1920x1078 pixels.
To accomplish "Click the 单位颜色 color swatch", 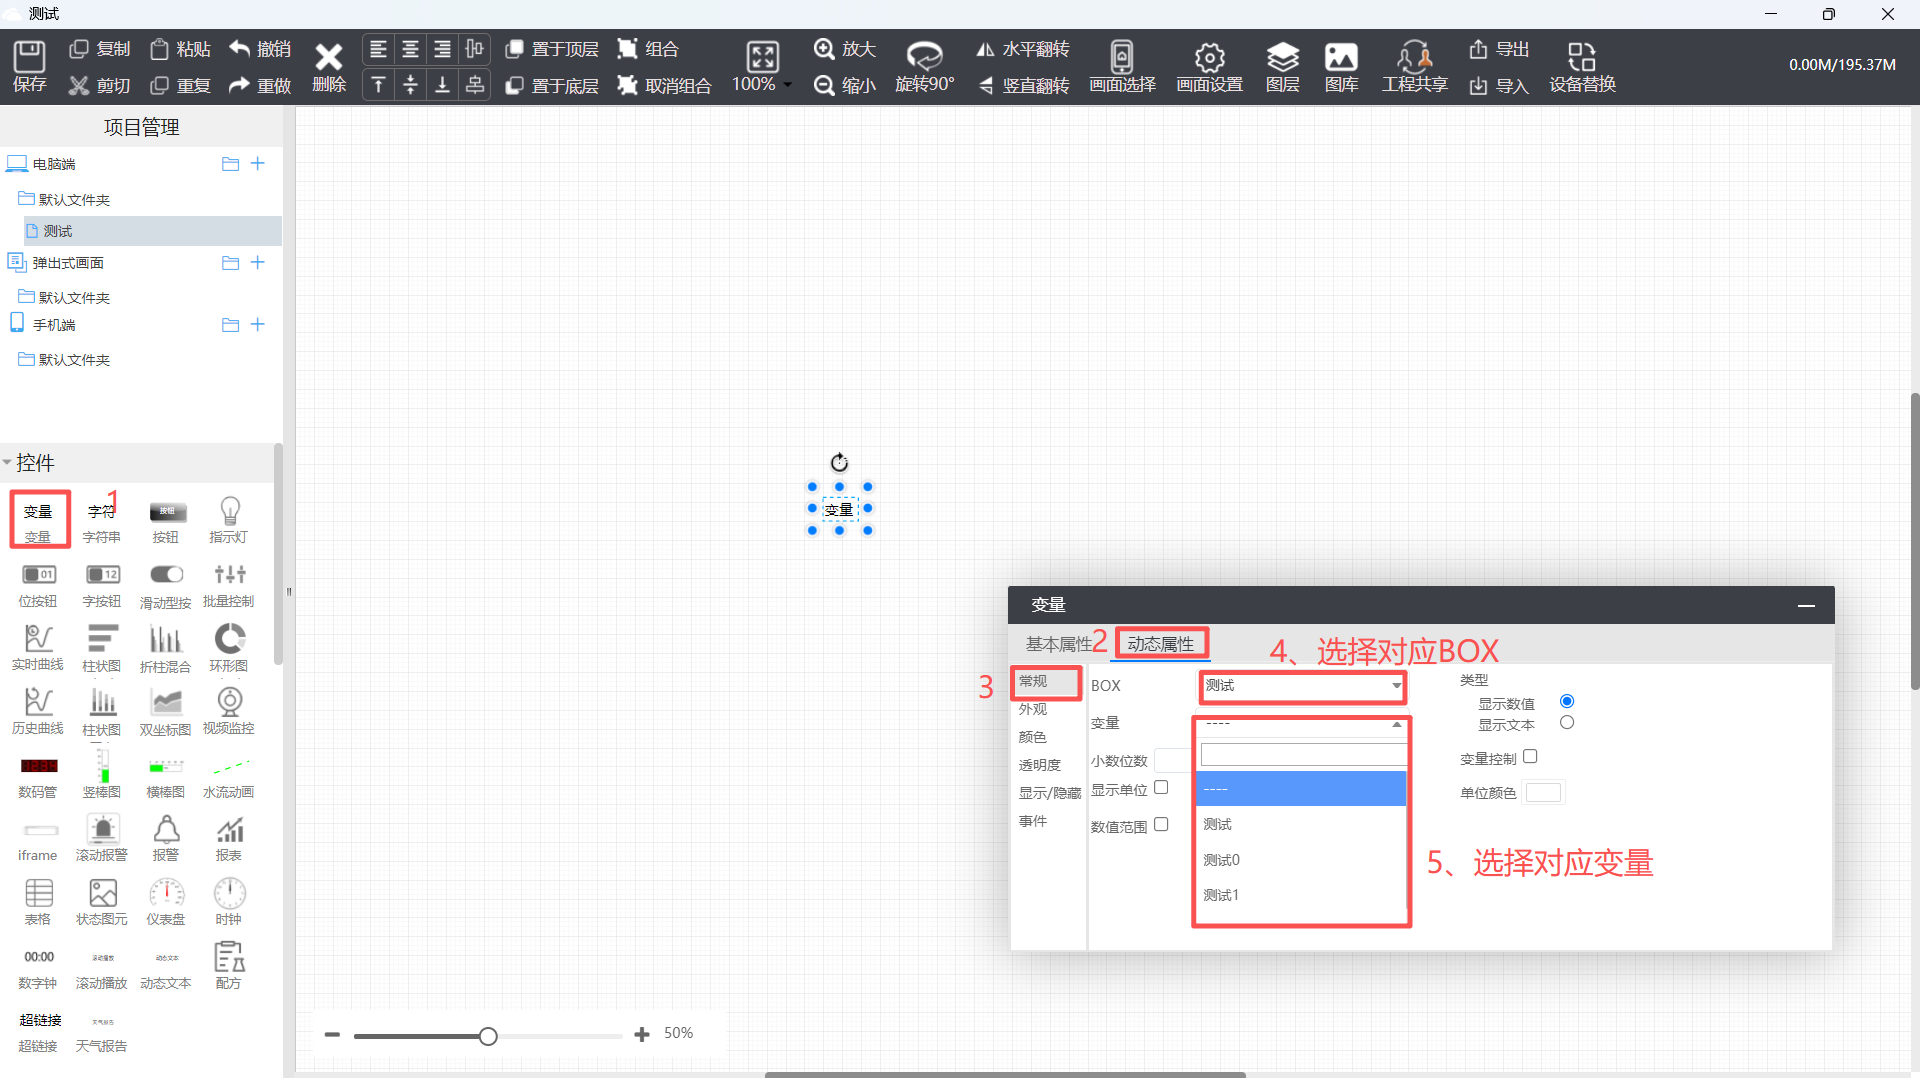I will click(x=1543, y=793).
